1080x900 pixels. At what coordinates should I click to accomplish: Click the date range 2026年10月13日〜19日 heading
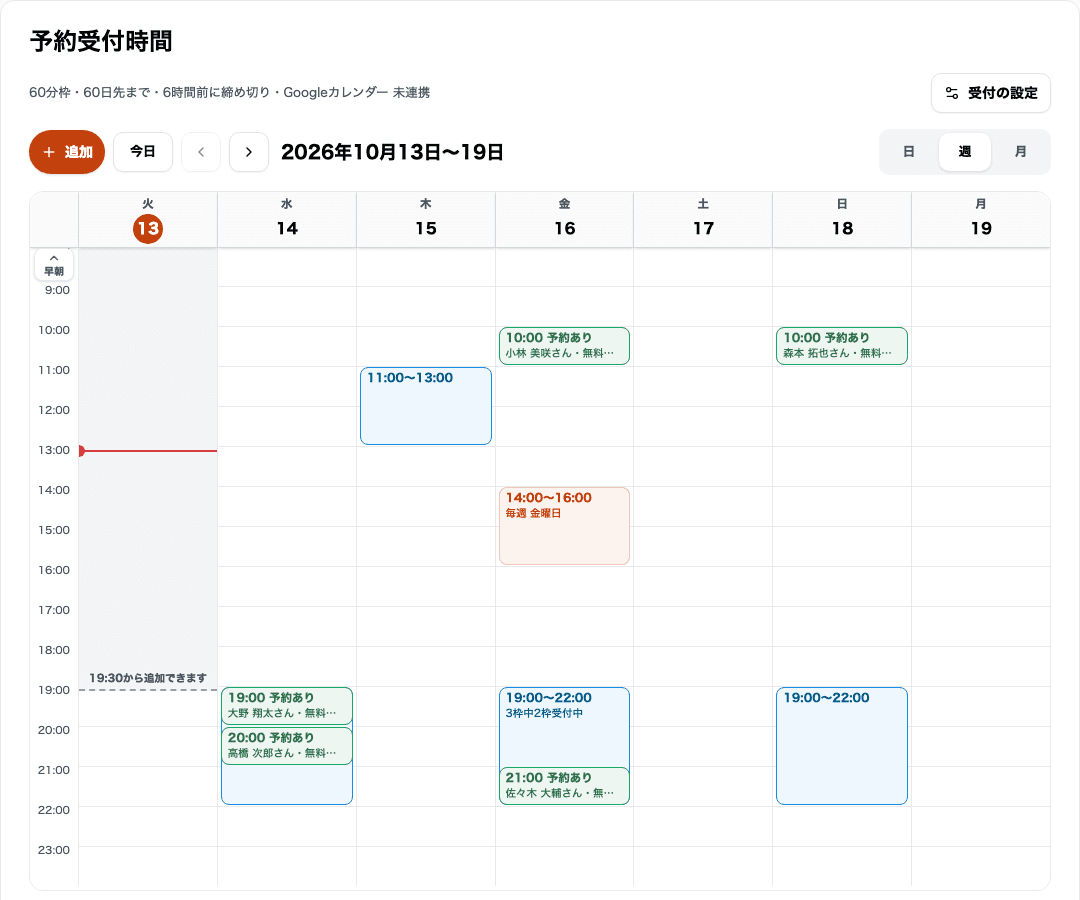click(x=392, y=152)
